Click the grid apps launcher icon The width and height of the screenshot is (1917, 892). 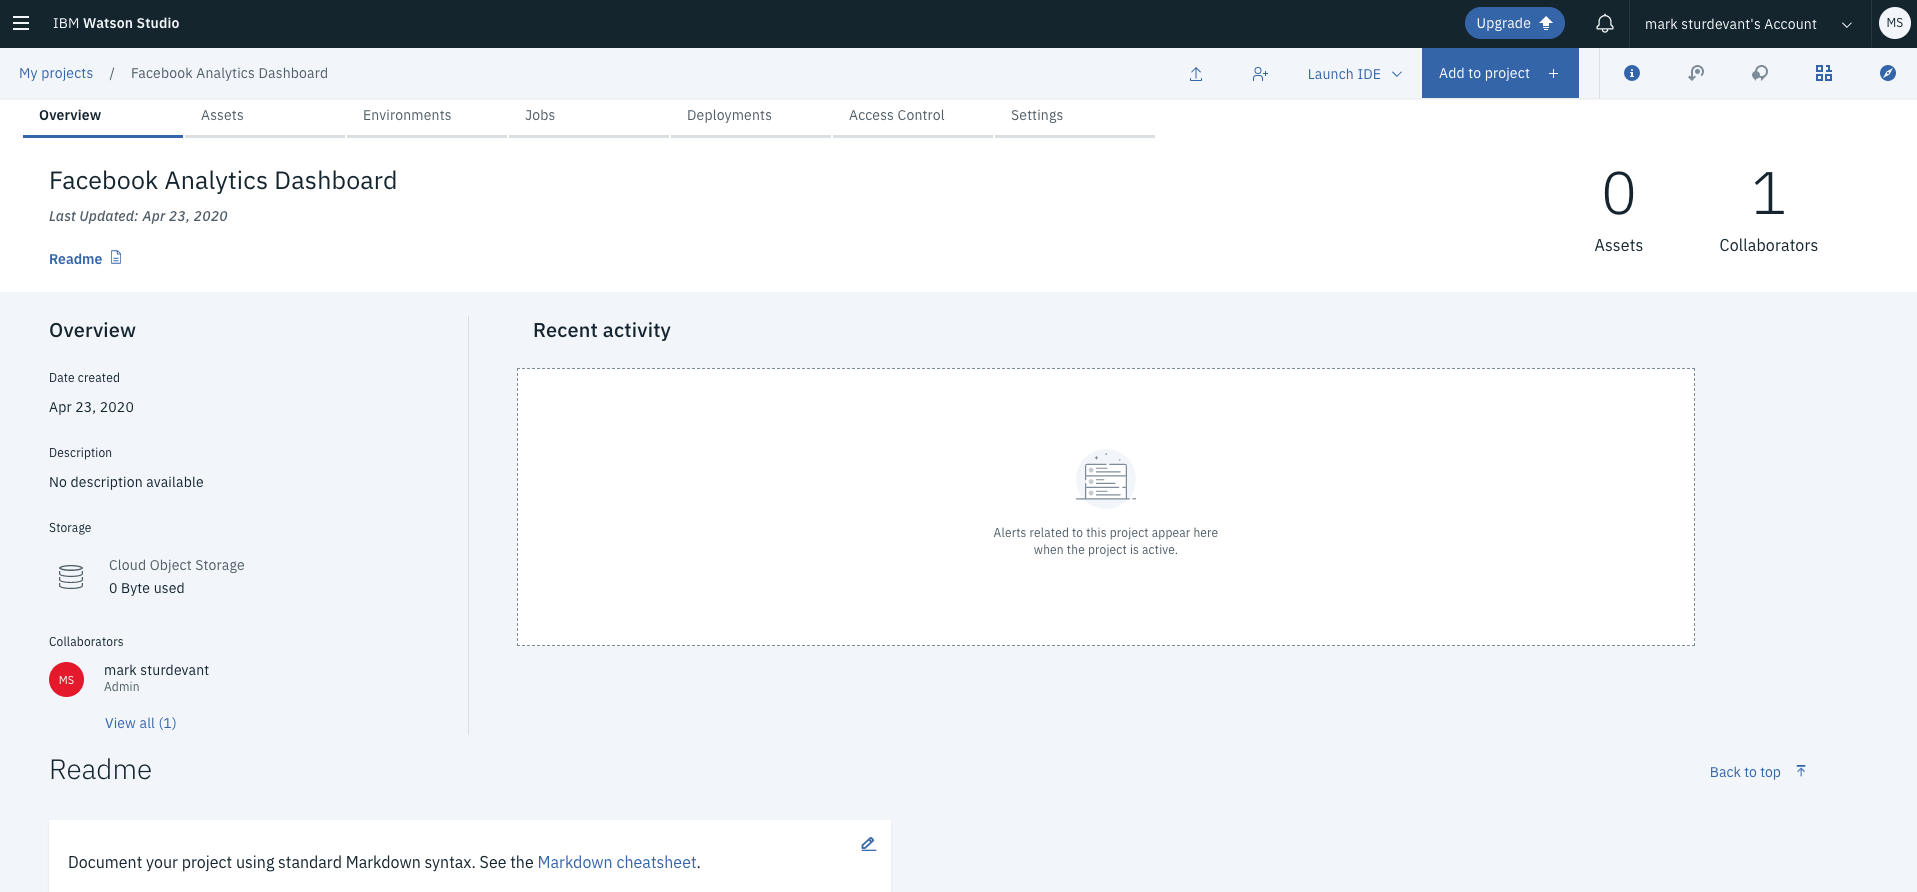(x=1824, y=73)
